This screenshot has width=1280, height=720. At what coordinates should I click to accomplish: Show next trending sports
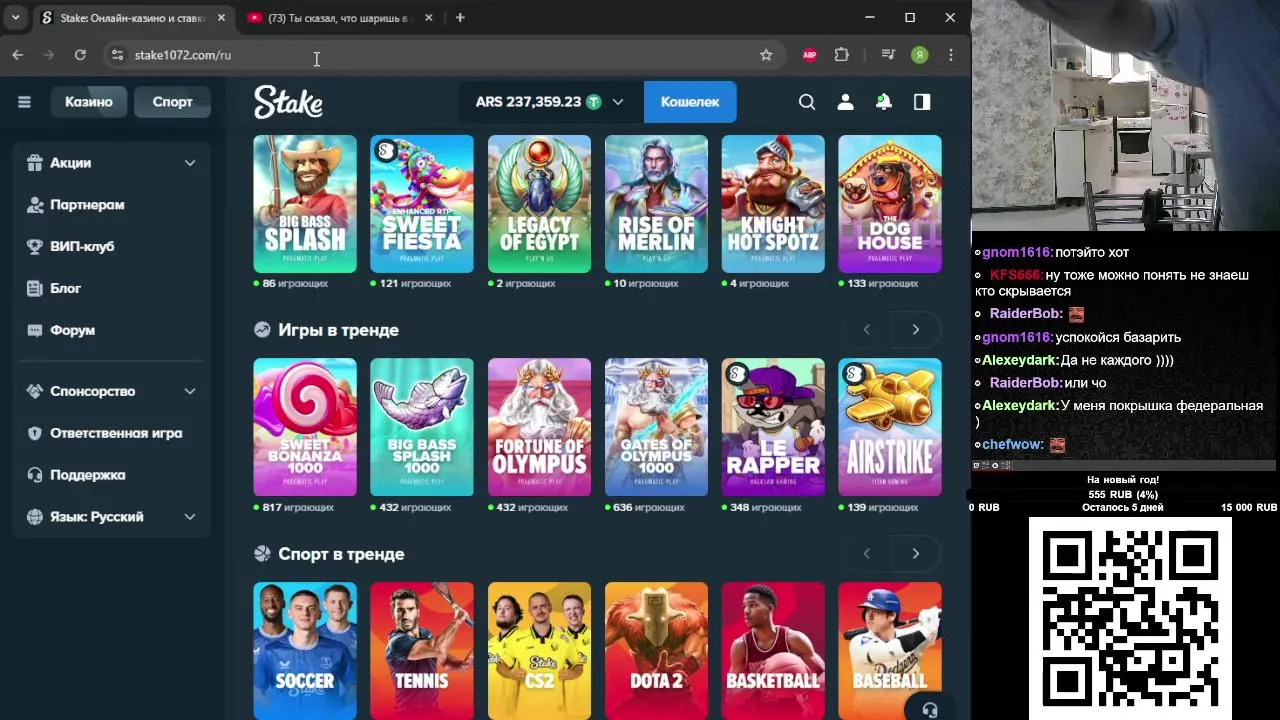915,553
